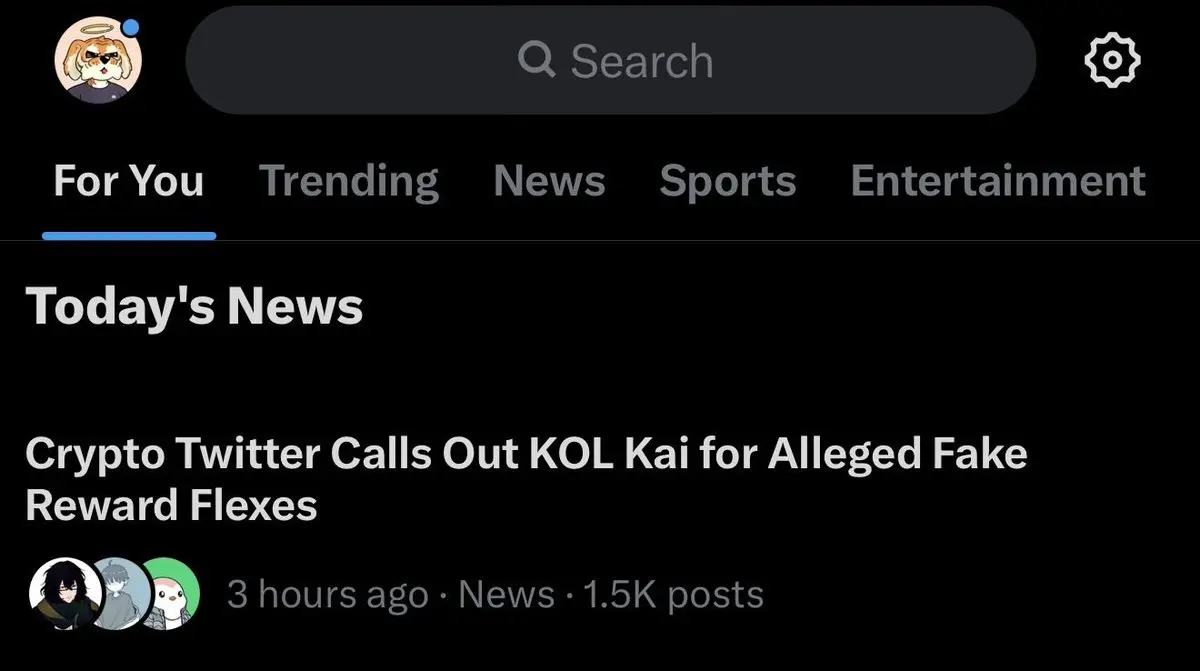The width and height of the screenshot is (1200, 671).
Task: Click the magnifying glass search icon
Action: 537,61
